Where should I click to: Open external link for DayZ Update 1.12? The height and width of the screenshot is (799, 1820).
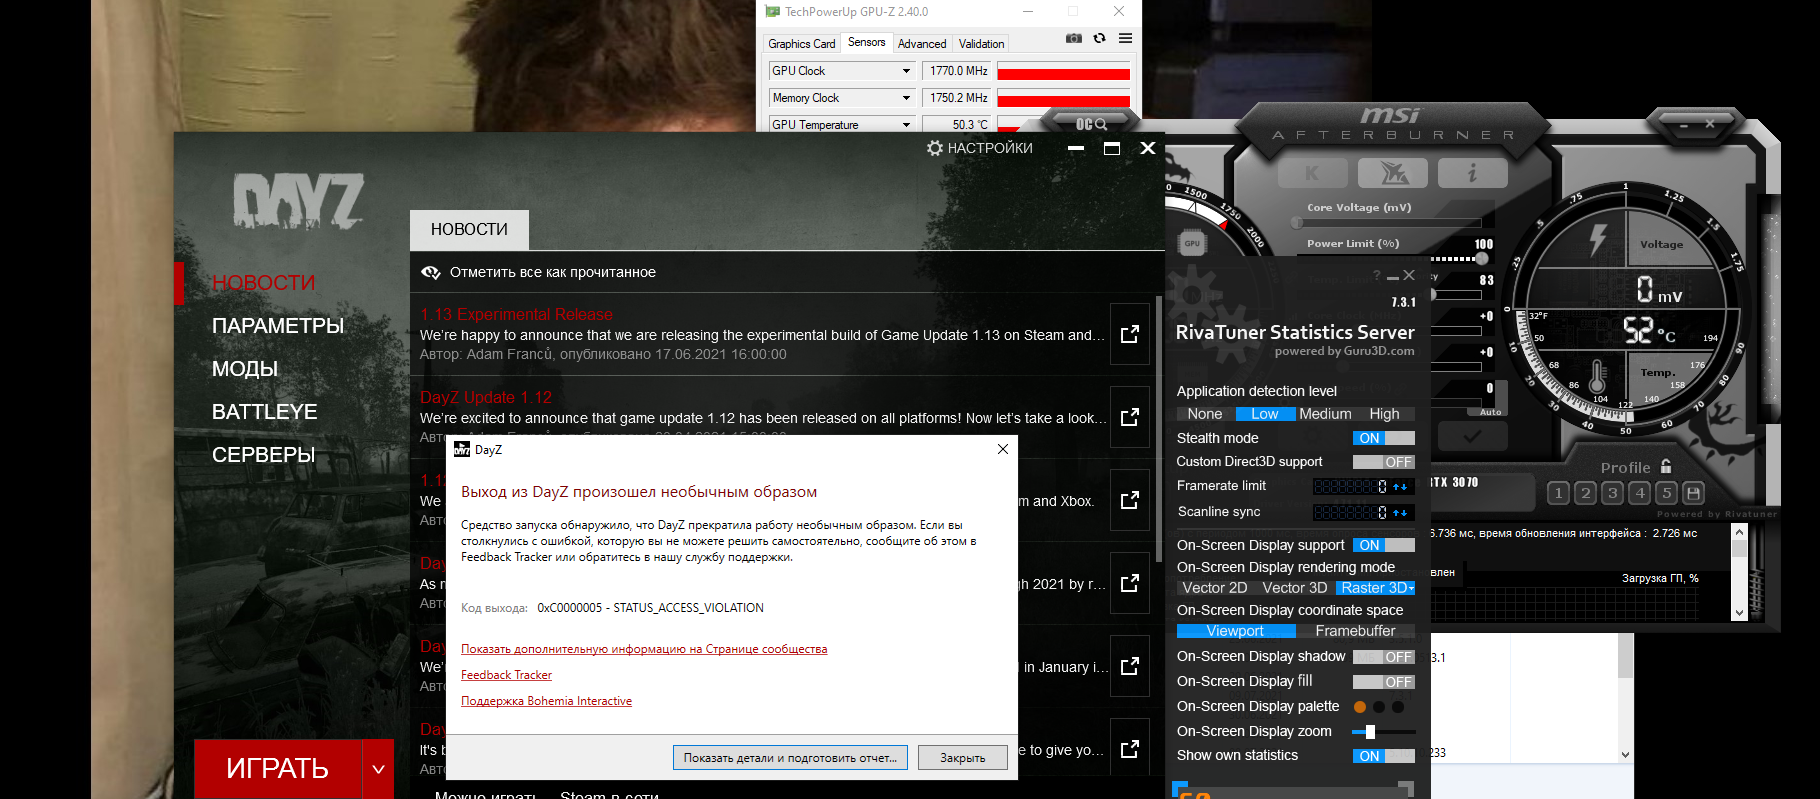(x=1130, y=417)
